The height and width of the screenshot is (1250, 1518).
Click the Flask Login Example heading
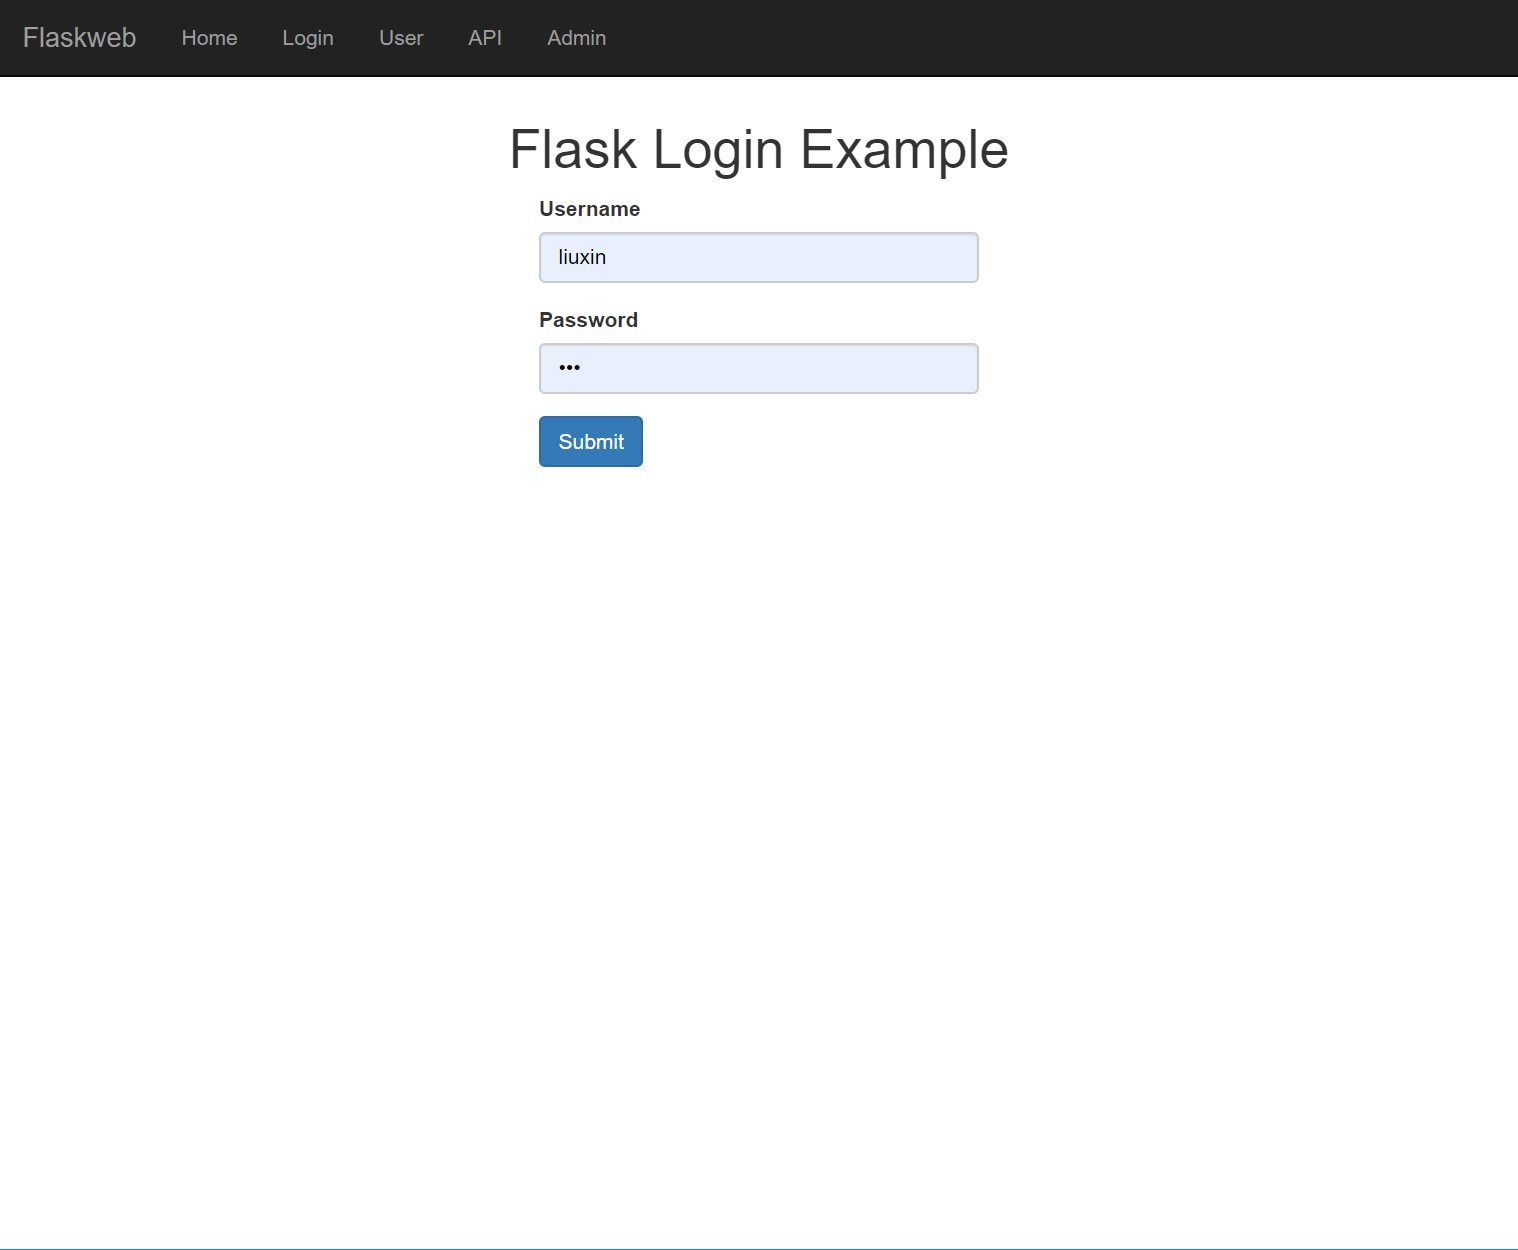click(x=758, y=150)
